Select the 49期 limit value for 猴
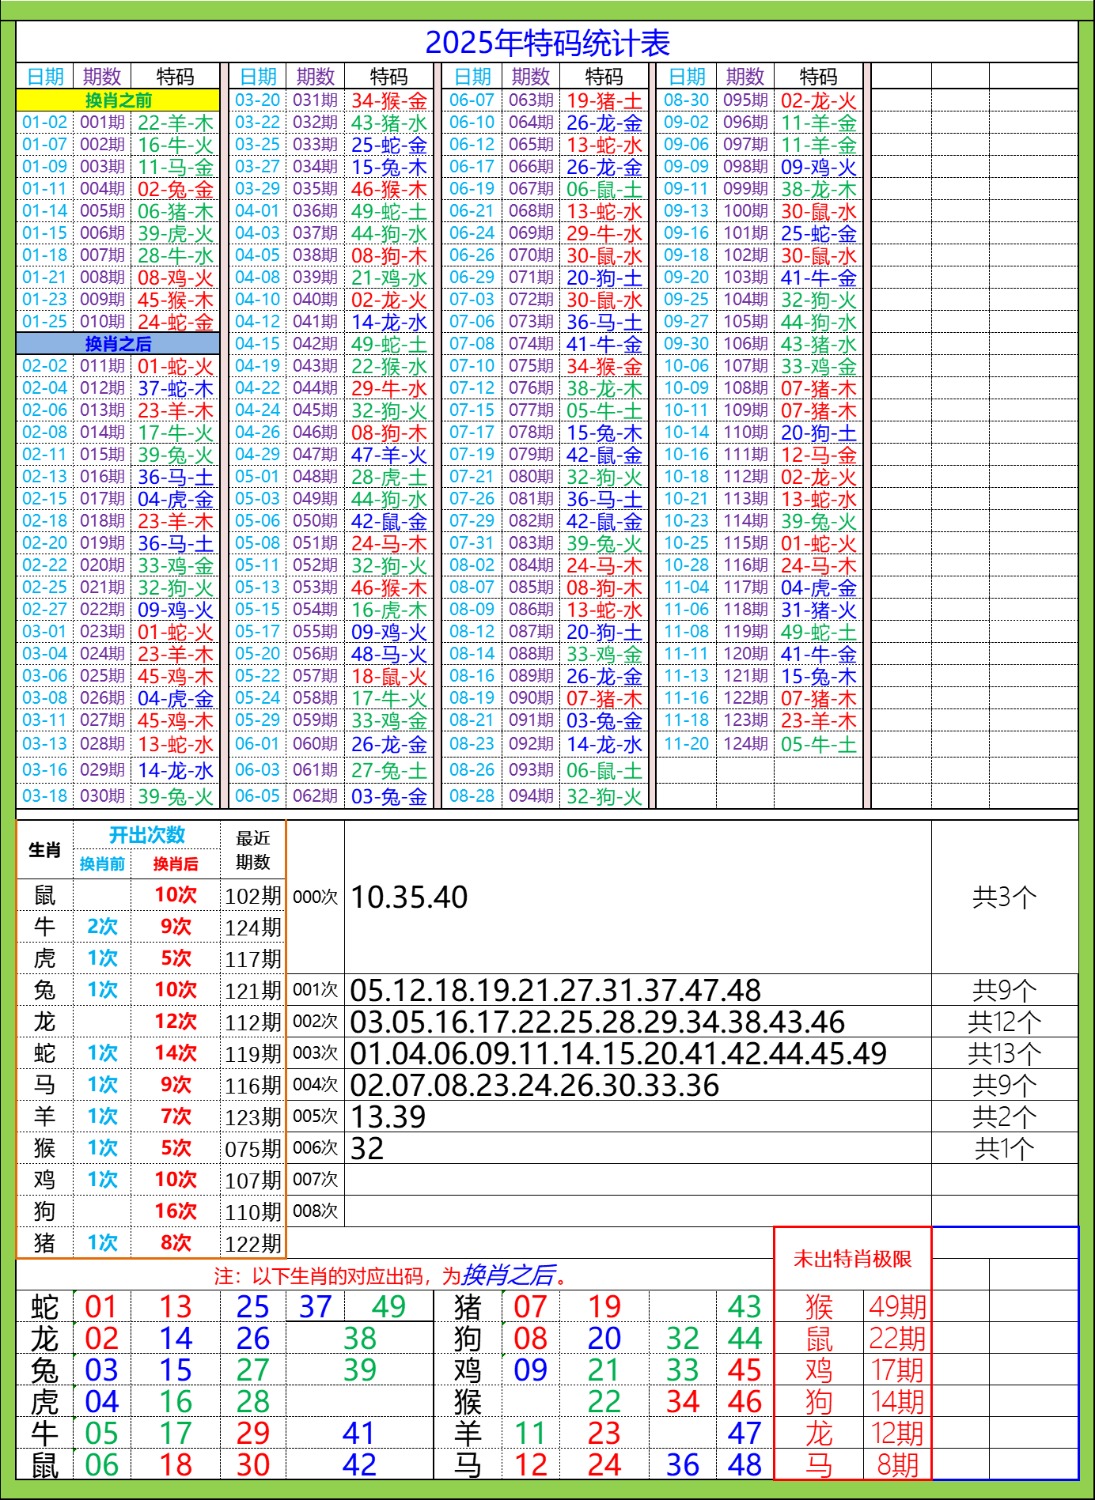Viewport: 1095px width, 1500px height. 897,1306
